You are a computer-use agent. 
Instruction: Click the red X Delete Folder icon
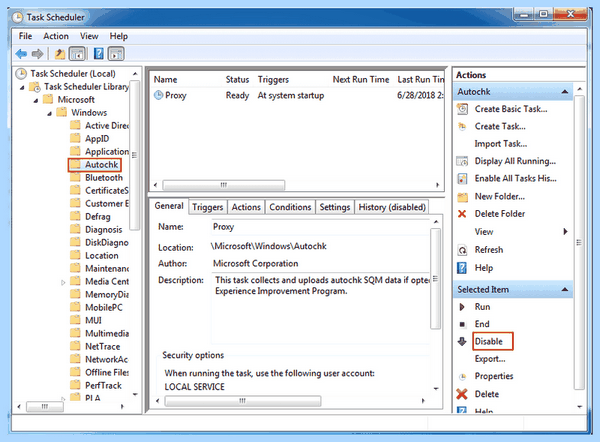(462, 214)
